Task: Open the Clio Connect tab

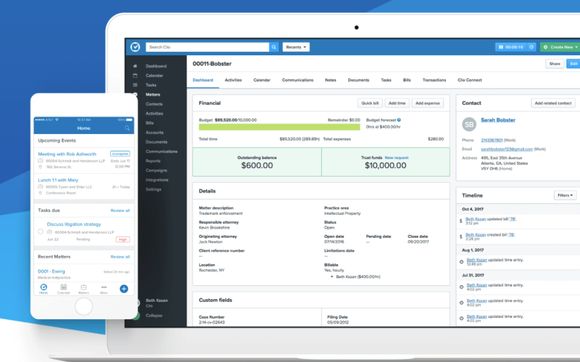Action: (x=469, y=80)
